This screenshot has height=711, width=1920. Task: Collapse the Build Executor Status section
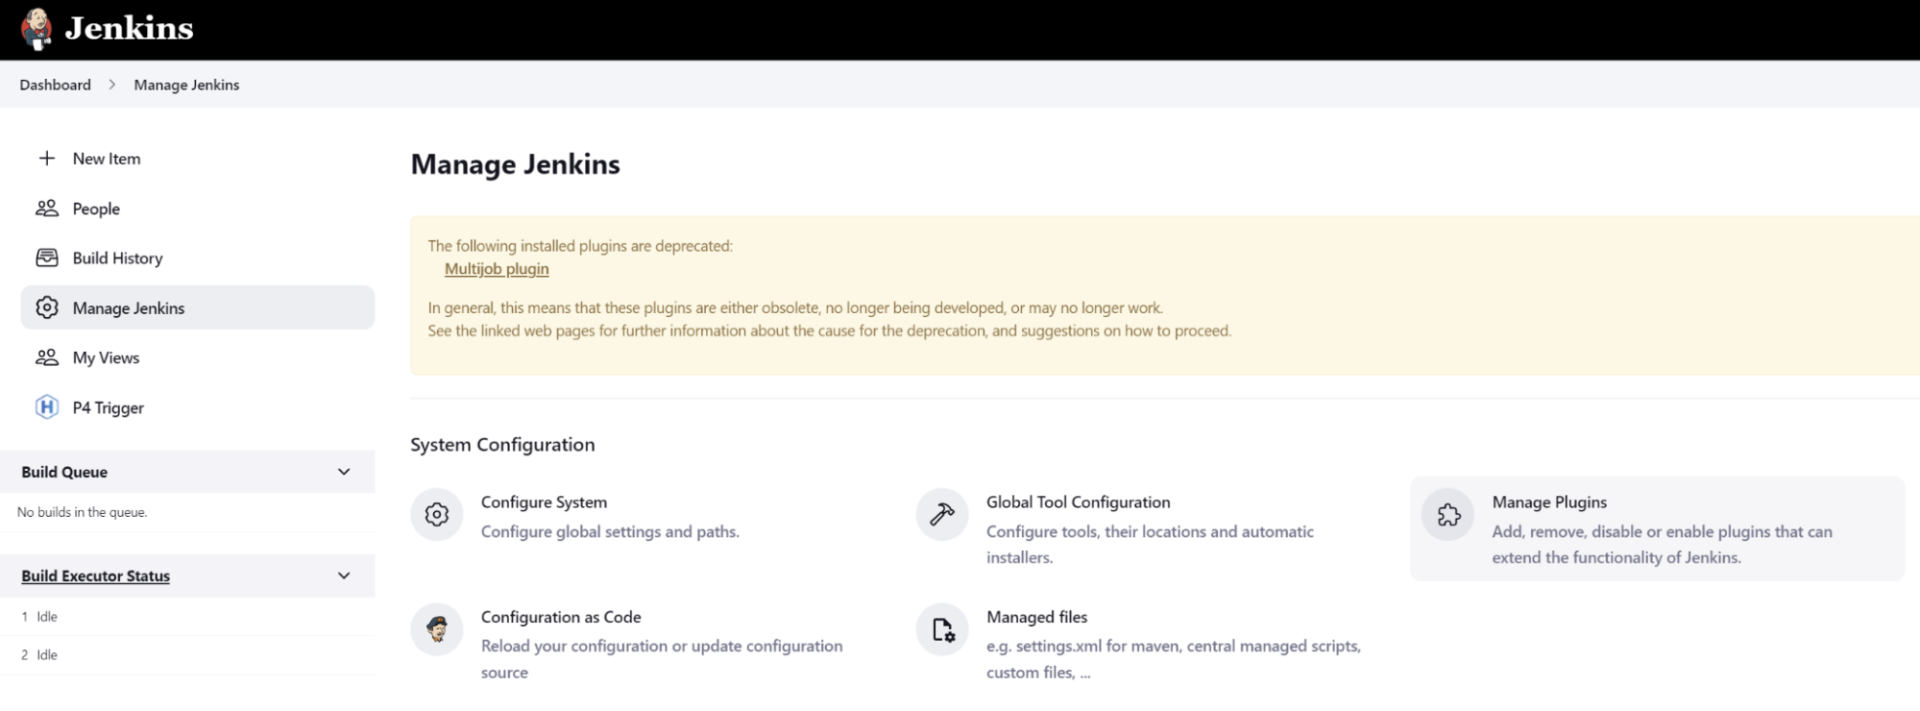pyautogui.click(x=344, y=576)
